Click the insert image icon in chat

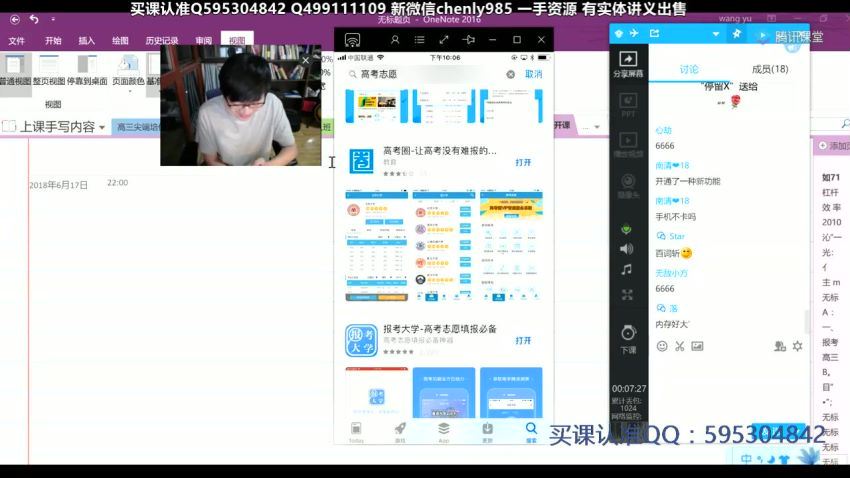click(x=697, y=346)
